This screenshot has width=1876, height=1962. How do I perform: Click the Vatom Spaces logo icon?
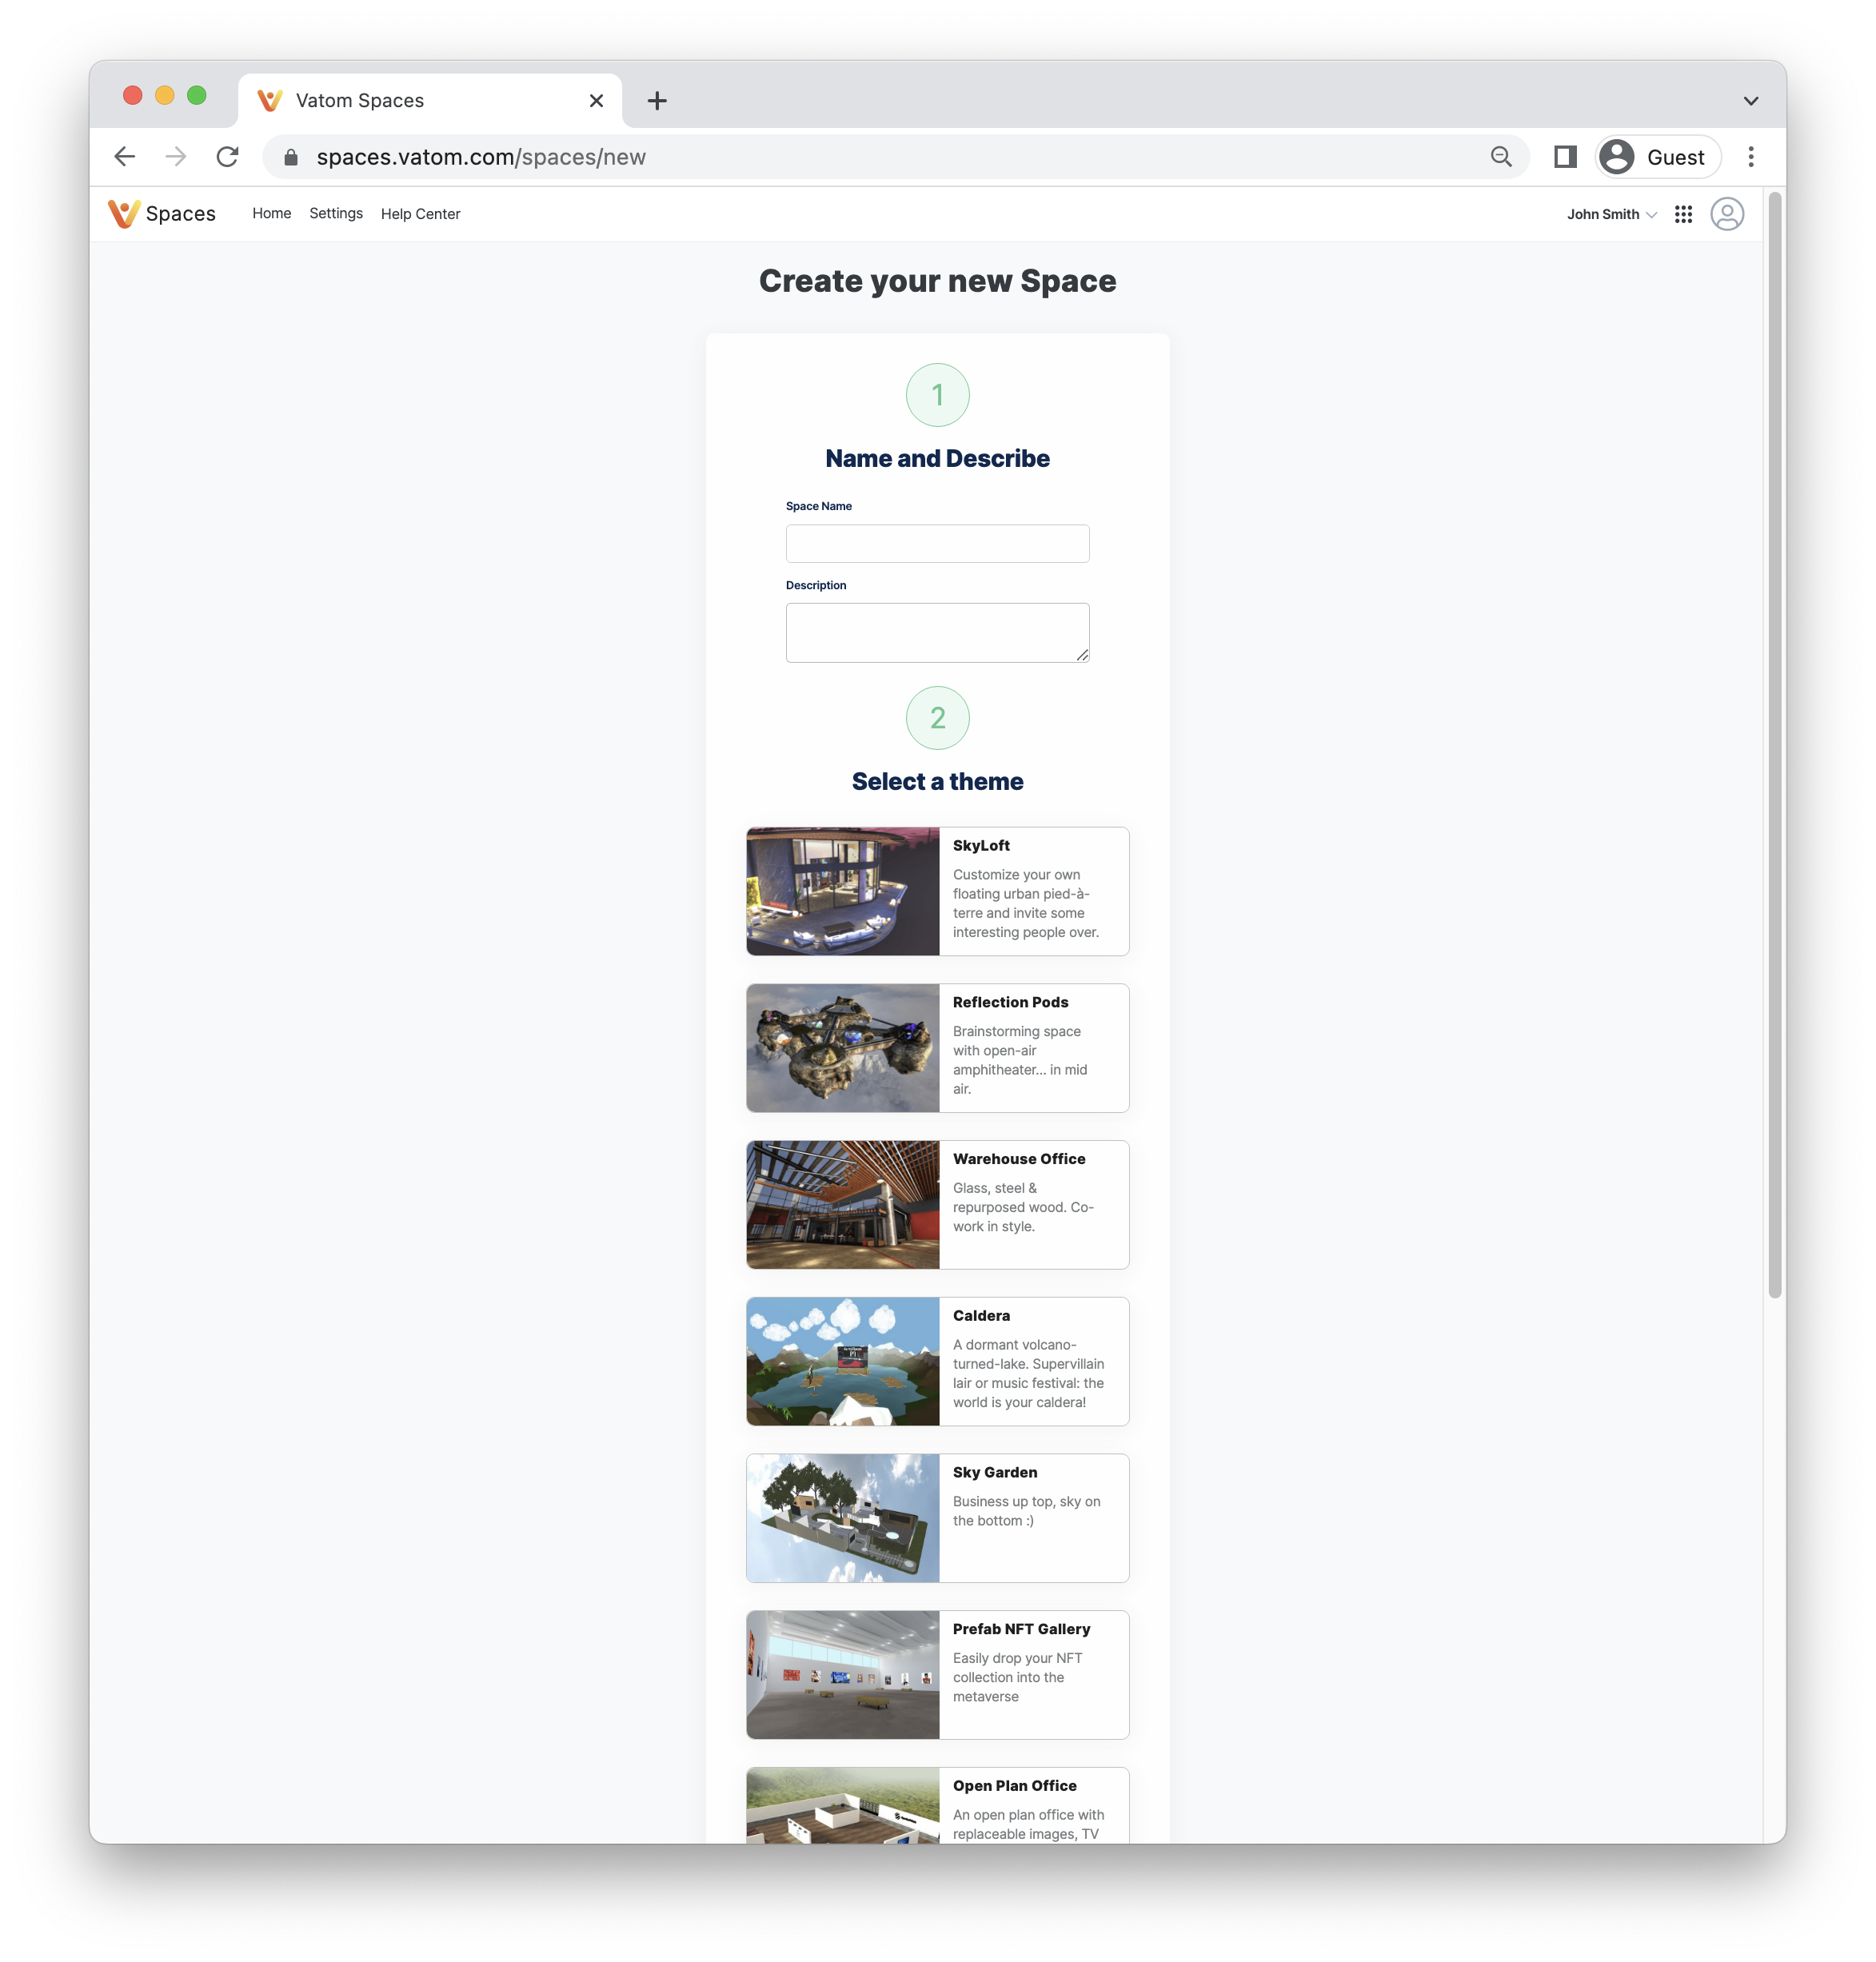coord(124,214)
